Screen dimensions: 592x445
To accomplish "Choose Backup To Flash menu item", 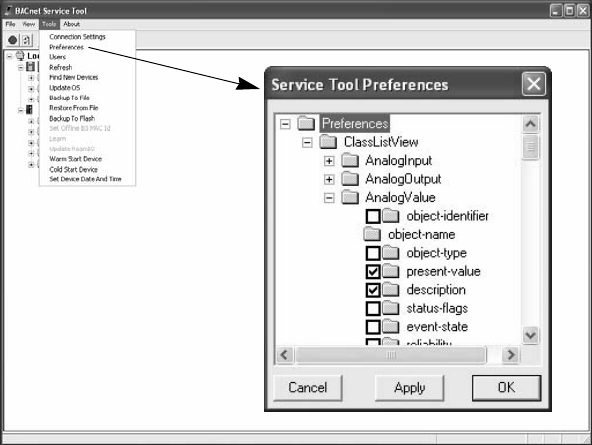I will (72, 118).
